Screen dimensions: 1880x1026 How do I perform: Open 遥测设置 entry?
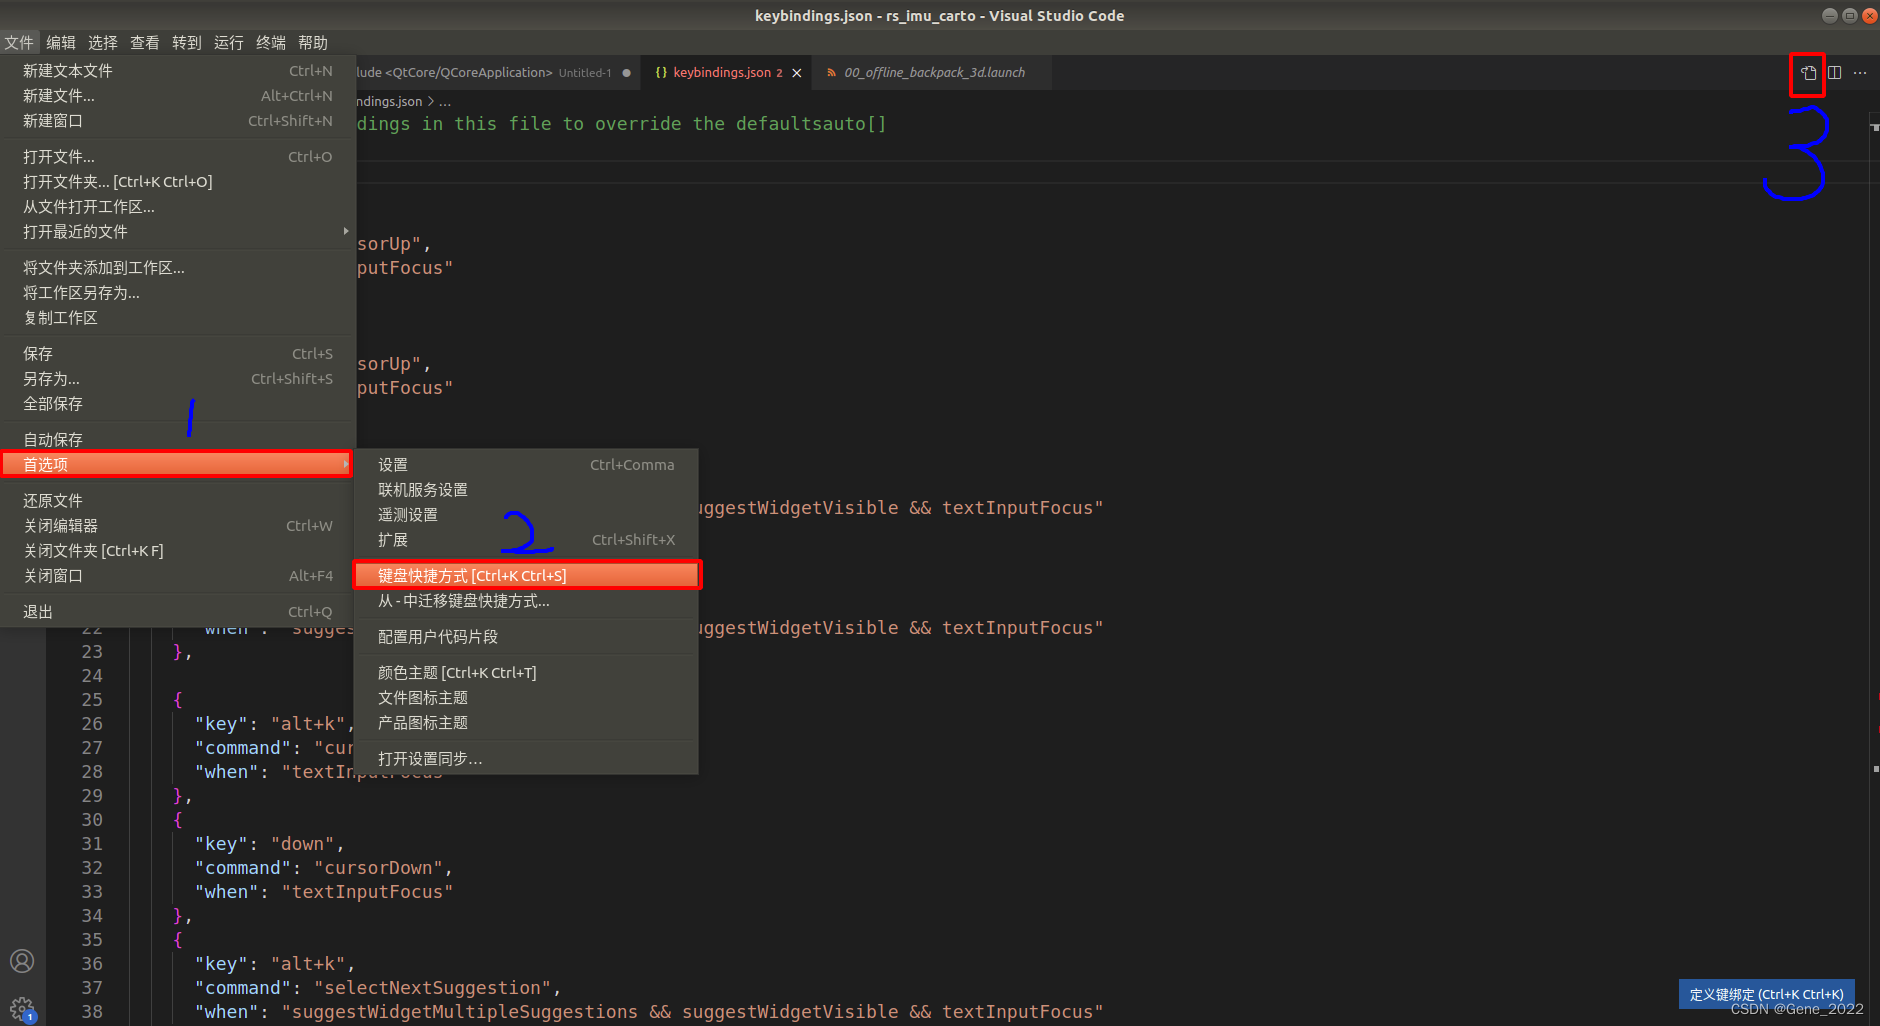coord(526,515)
